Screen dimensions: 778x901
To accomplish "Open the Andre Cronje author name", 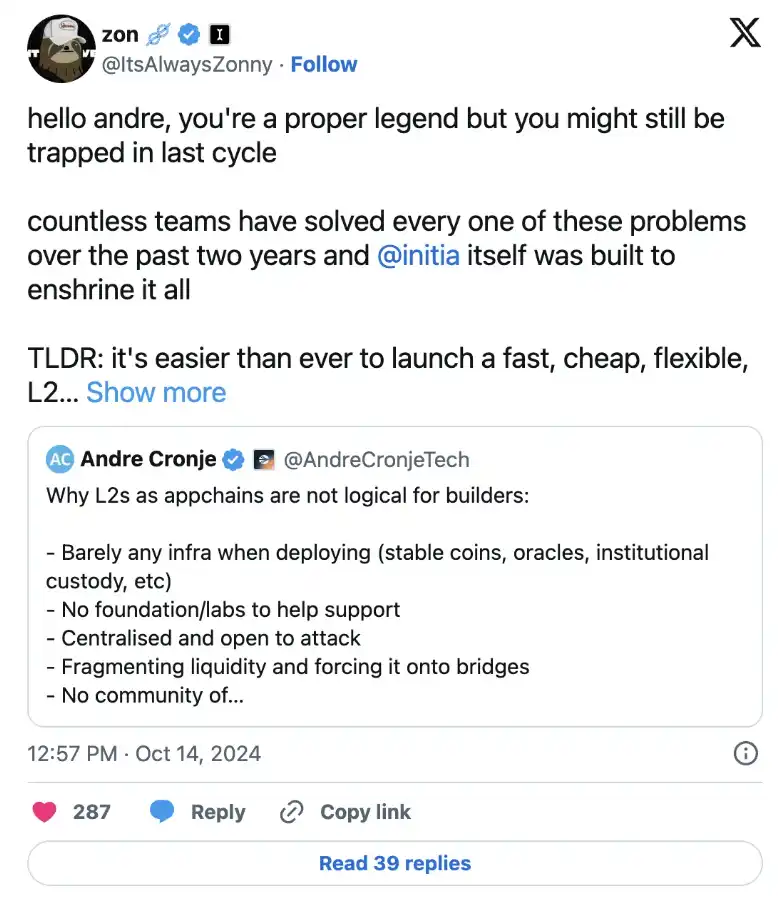I will [148, 460].
